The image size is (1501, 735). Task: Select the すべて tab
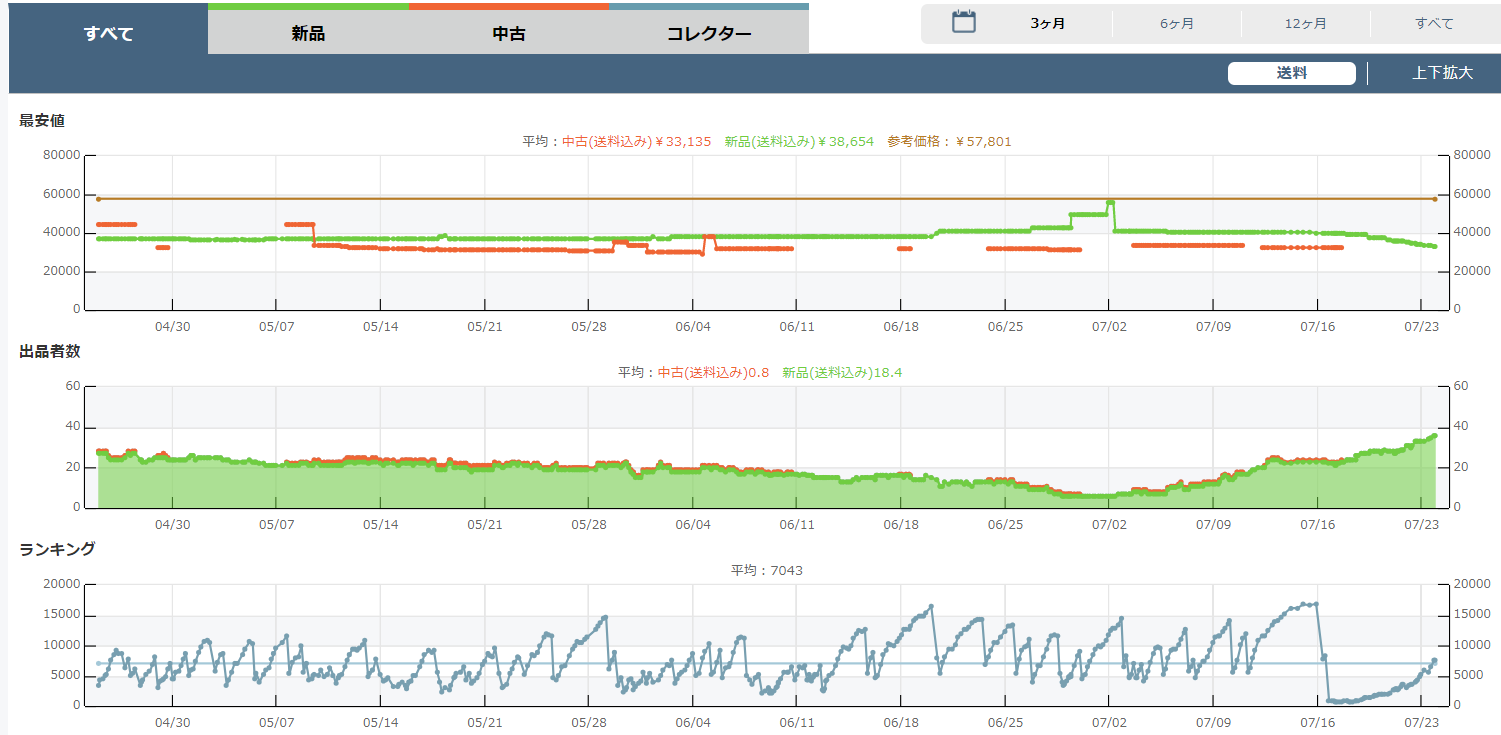(108, 33)
